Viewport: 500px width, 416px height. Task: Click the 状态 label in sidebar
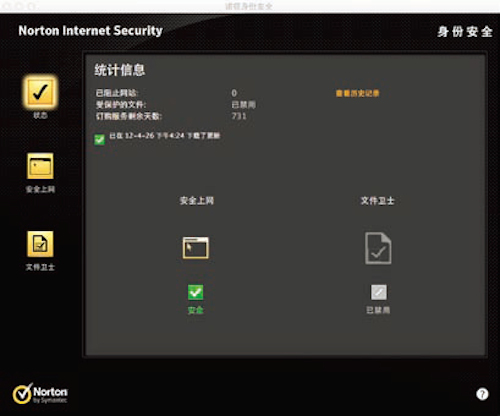40,115
